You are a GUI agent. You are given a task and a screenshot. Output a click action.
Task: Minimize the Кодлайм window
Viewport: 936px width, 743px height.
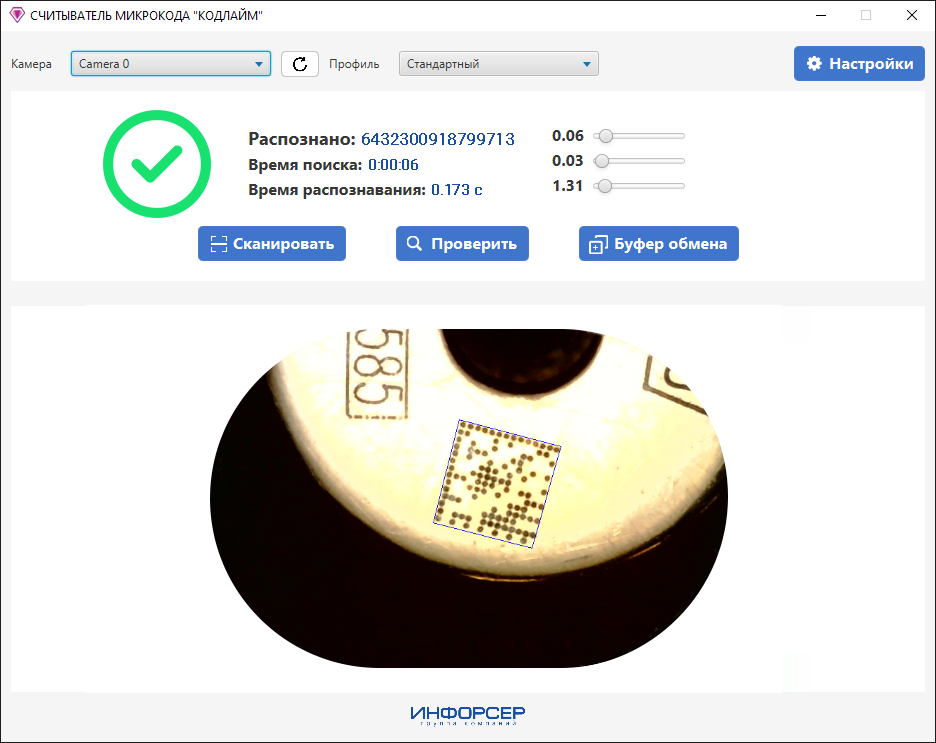click(x=821, y=16)
